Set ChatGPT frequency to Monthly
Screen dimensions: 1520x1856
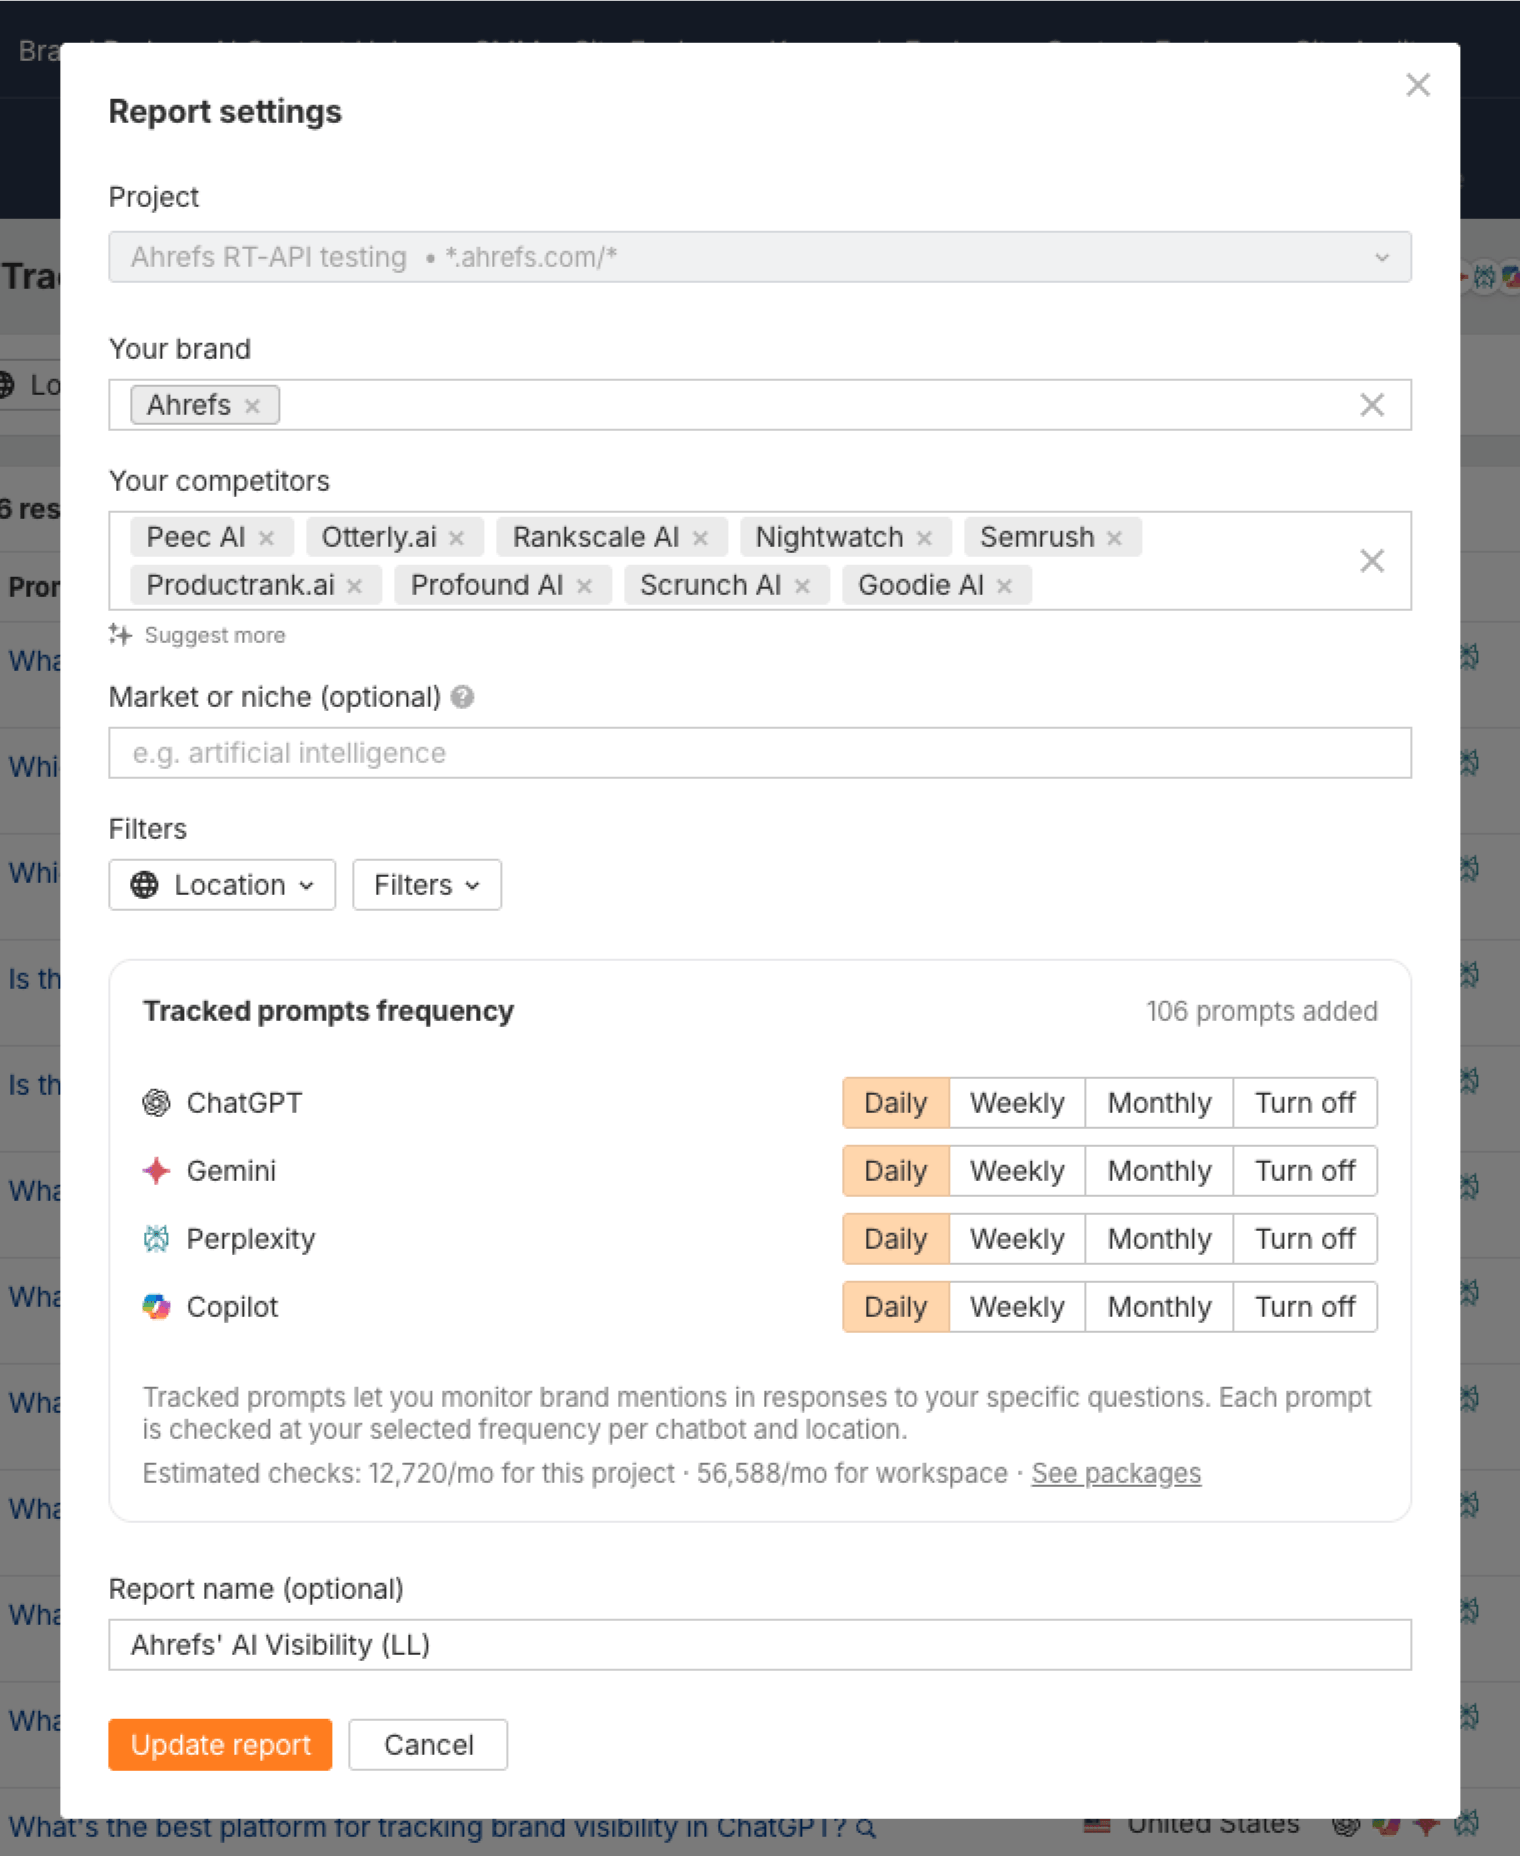click(1159, 1103)
